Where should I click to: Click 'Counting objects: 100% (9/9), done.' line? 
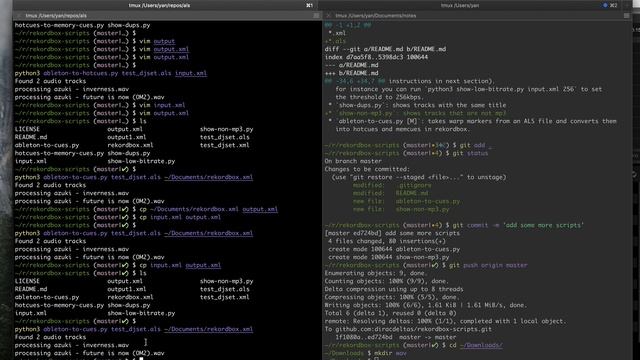387,281
